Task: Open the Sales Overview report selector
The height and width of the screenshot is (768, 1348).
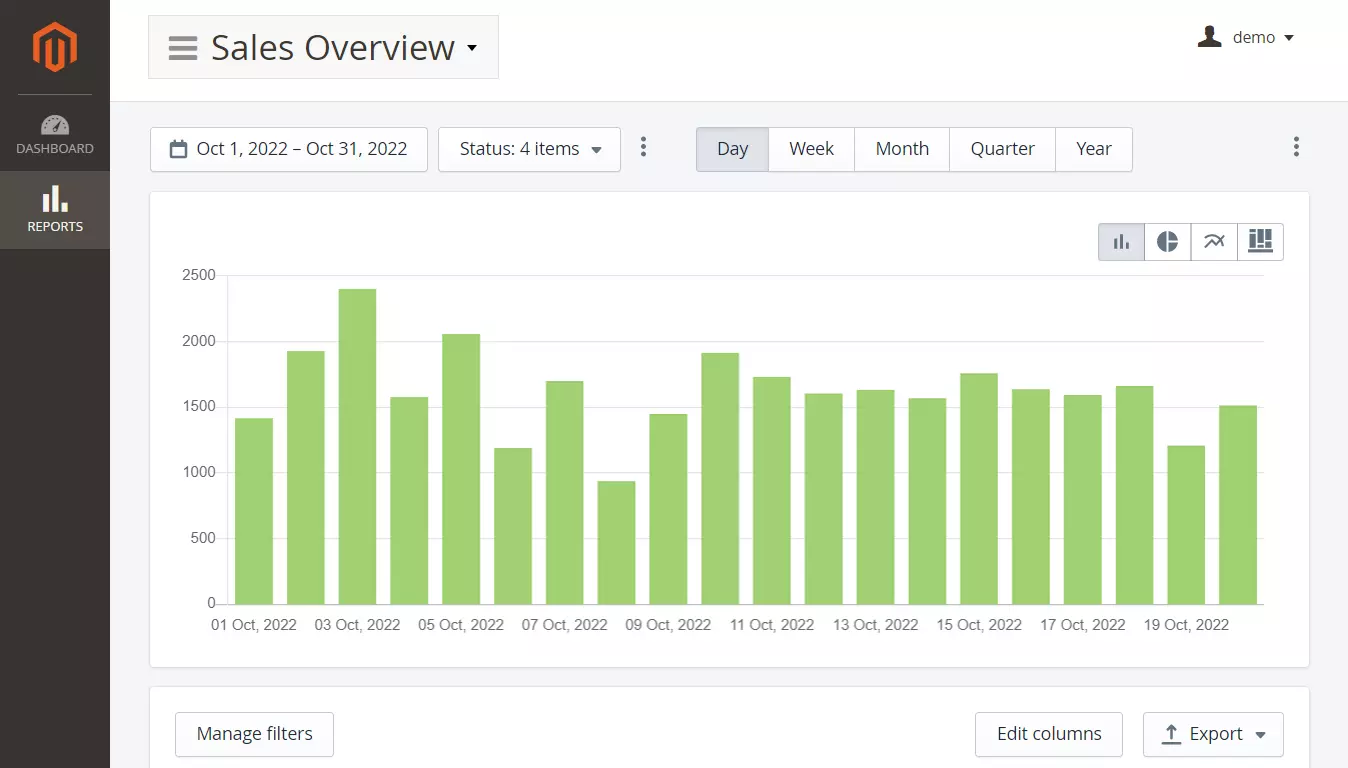Action: (x=323, y=47)
